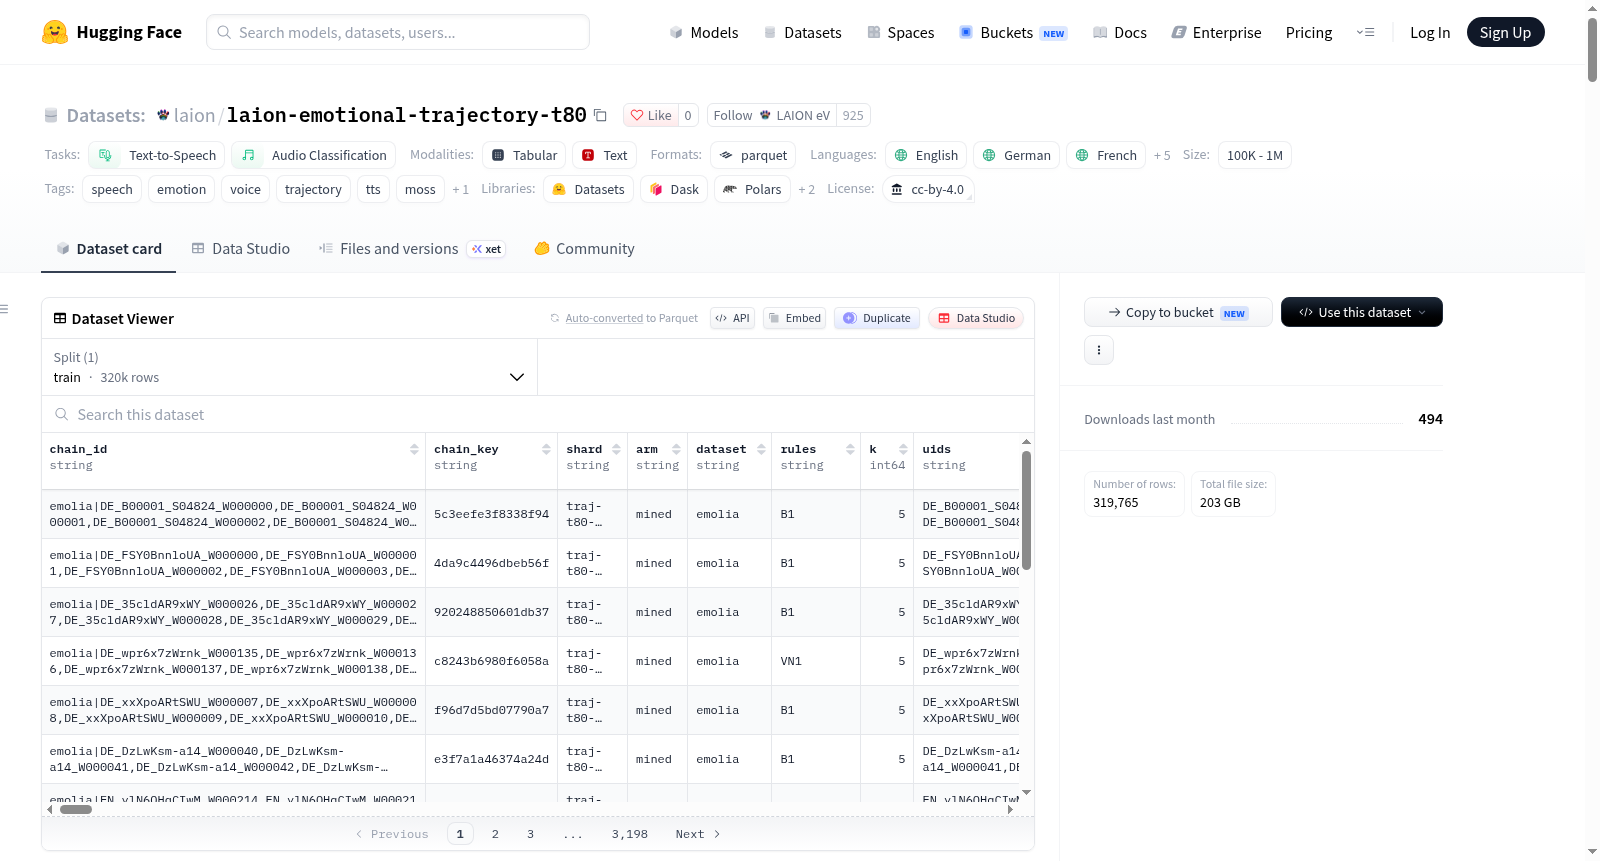Open the Pricing page
Viewport: 1600px width, 861px height.
(x=1309, y=32)
